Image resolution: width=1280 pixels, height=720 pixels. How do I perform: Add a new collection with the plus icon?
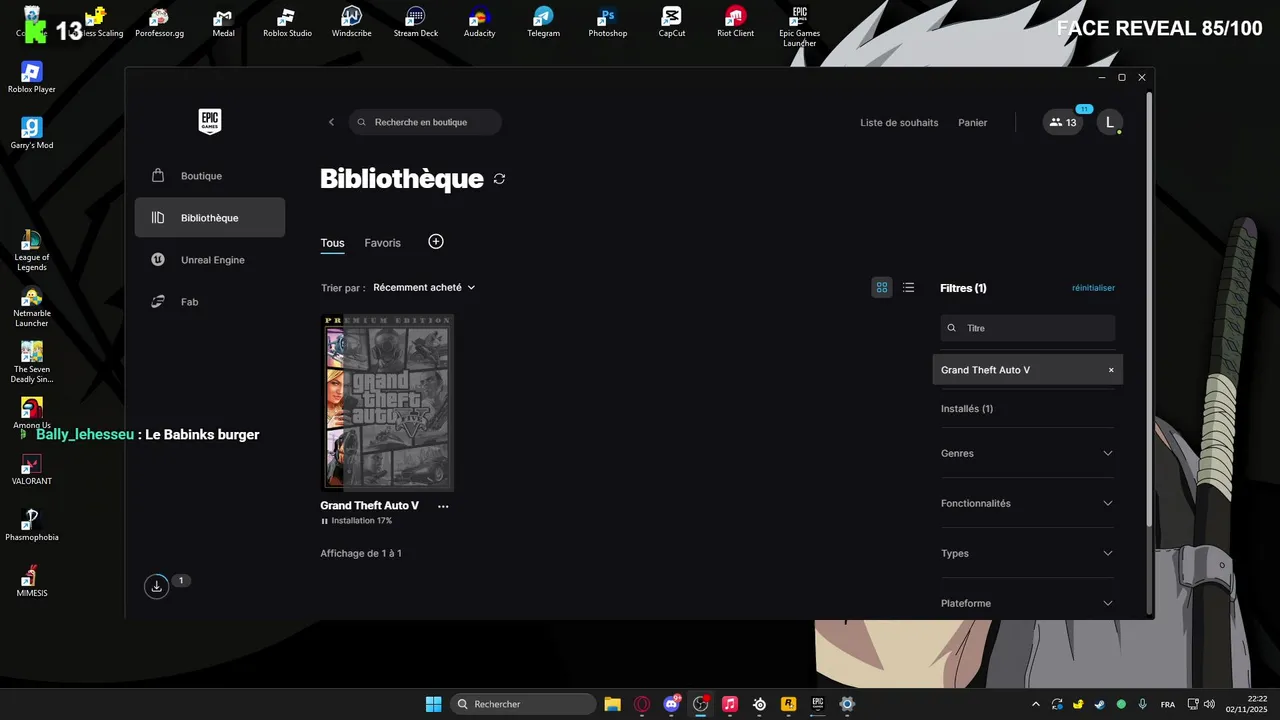(436, 242)
